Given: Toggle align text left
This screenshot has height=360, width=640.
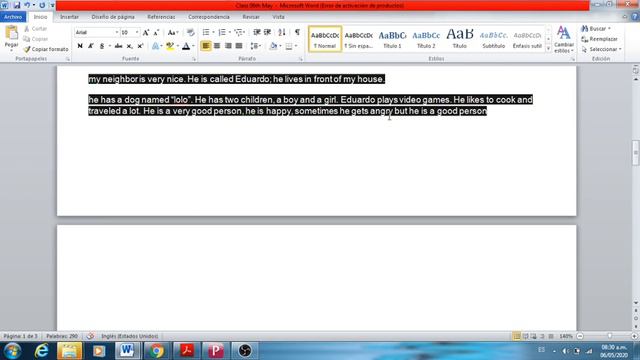Looking at the screenshot, I should [206, 46].
